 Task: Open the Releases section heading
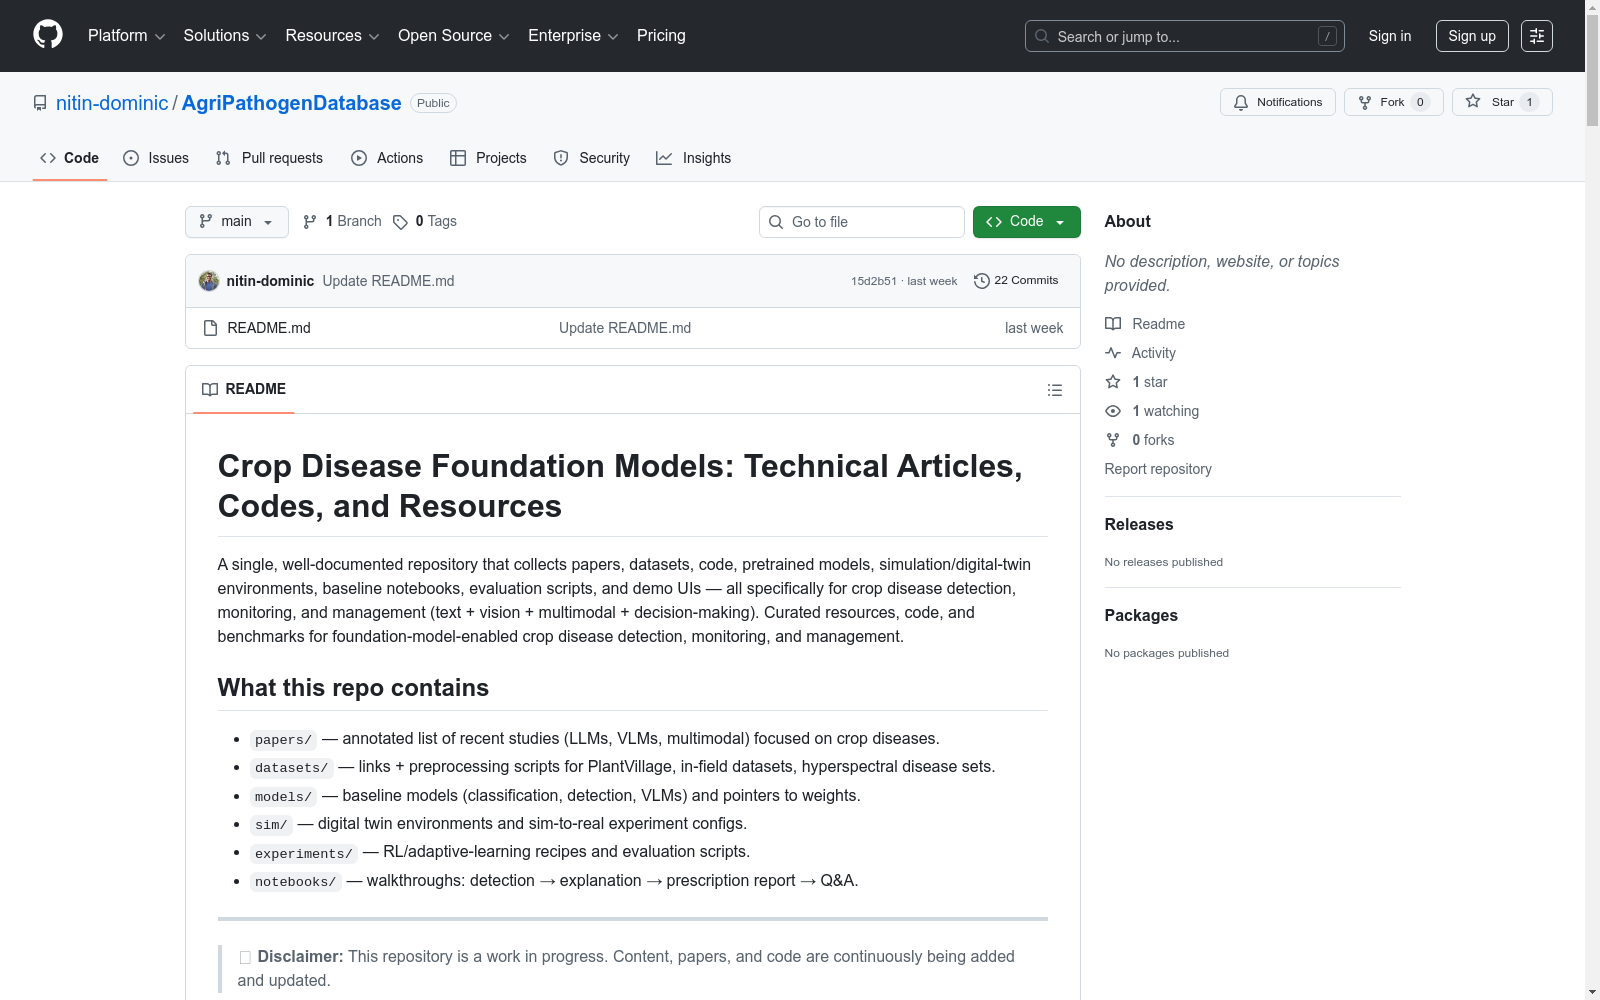click(1139, 525)
